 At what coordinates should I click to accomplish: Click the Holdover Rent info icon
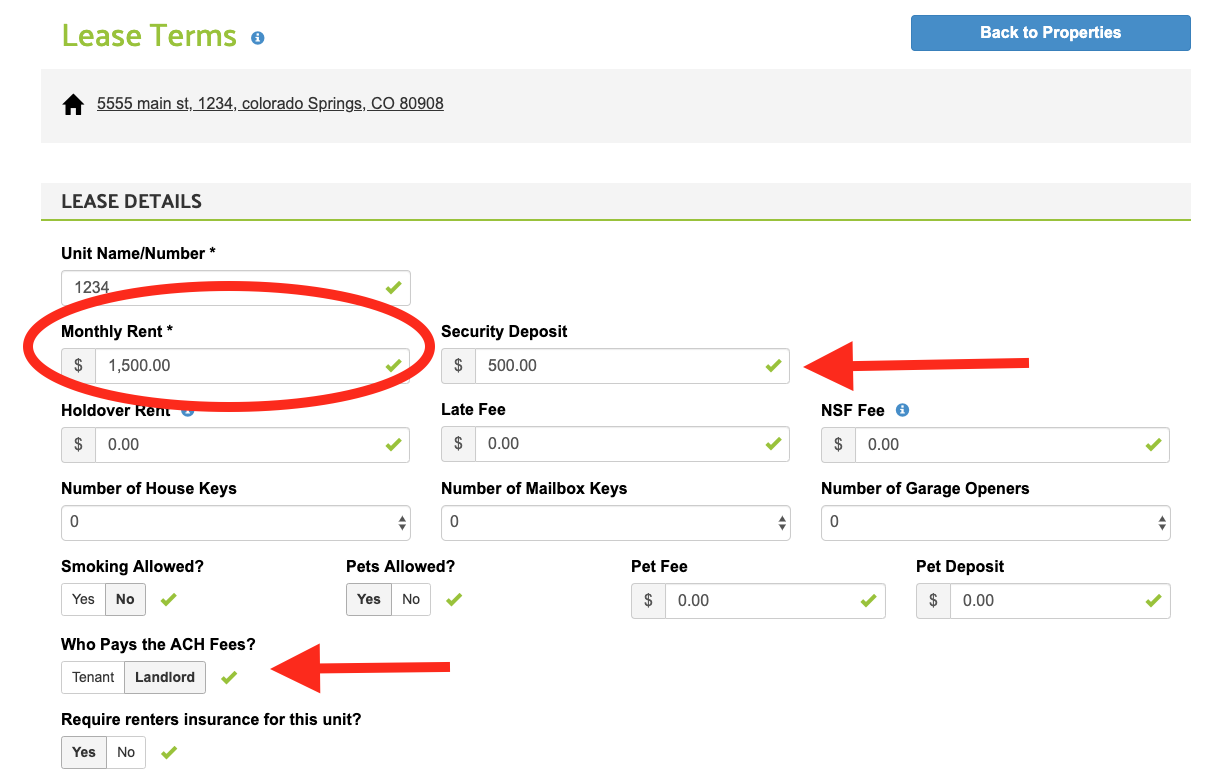187,410
